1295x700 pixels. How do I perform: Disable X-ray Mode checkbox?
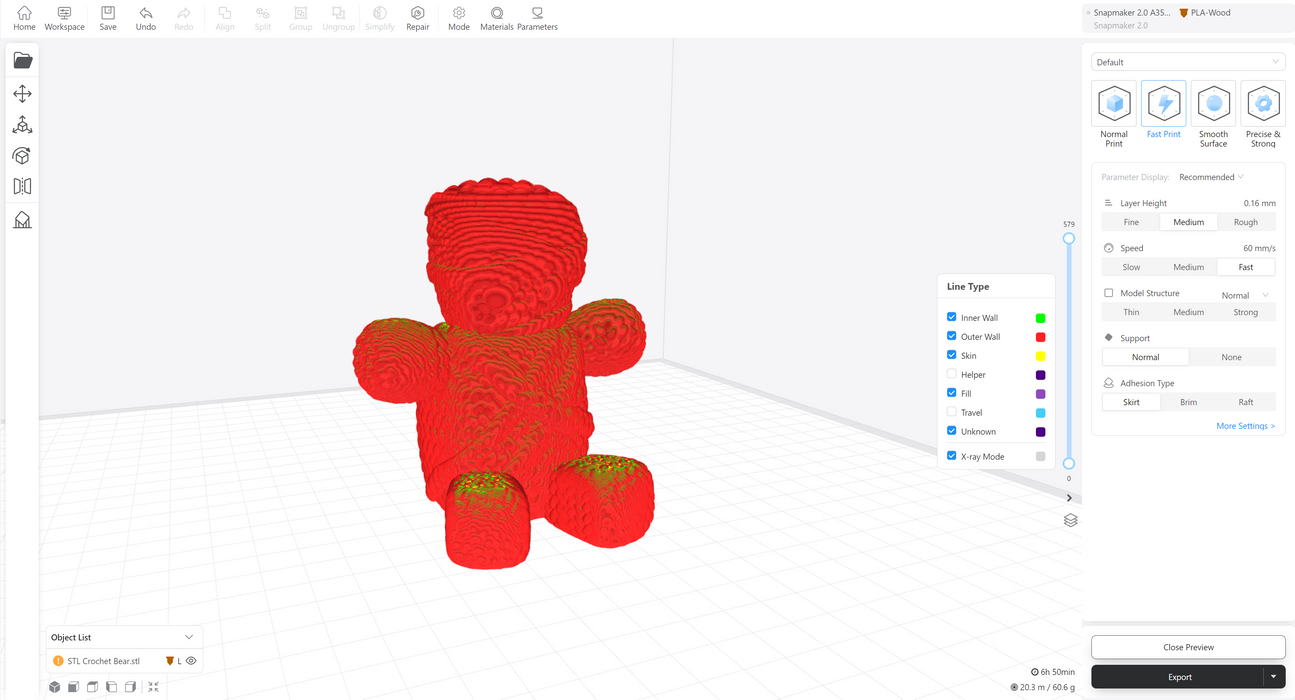[x=952, y=456]
